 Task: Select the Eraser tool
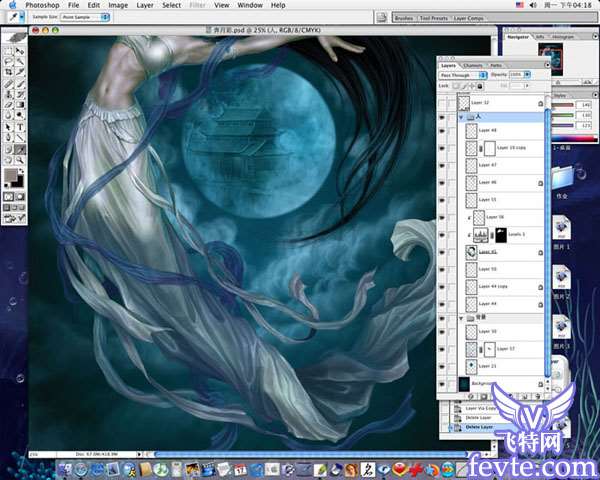(x=8, y=104)
